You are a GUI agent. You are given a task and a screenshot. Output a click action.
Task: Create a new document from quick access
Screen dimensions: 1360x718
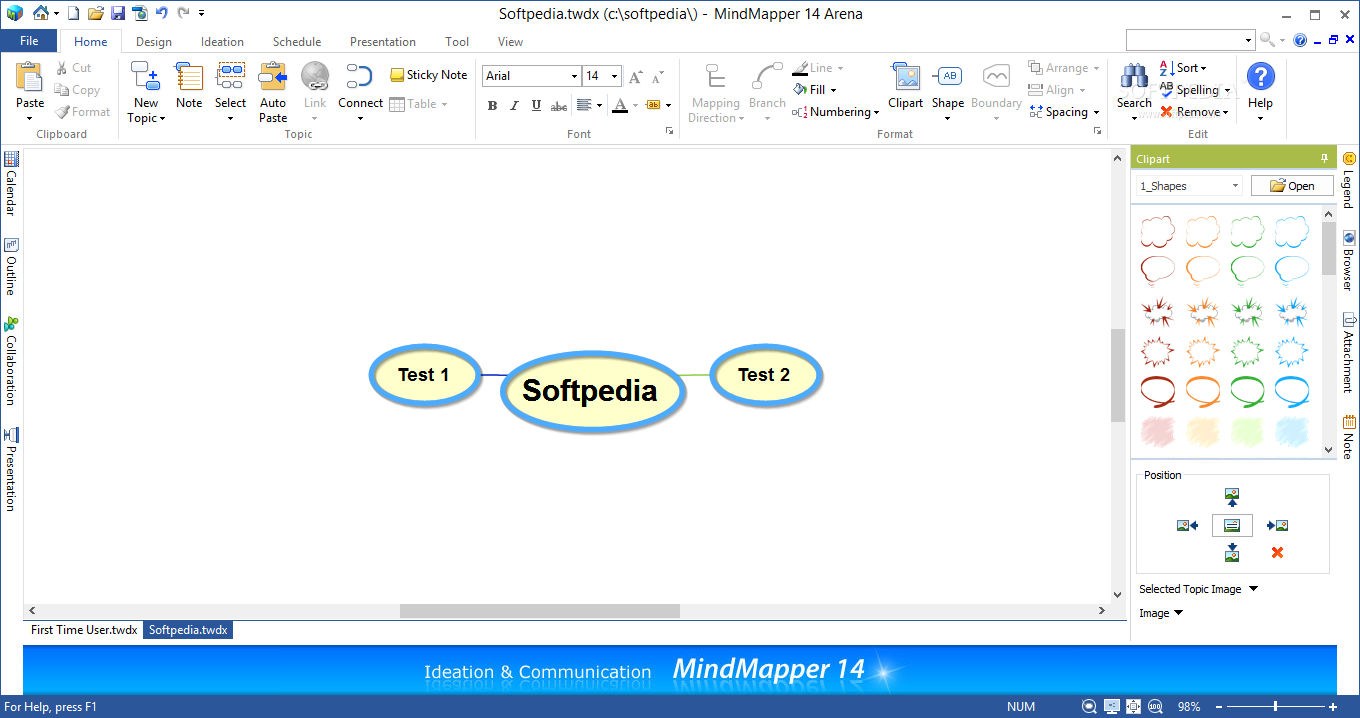pyautogui.click(x=73, y=13)
